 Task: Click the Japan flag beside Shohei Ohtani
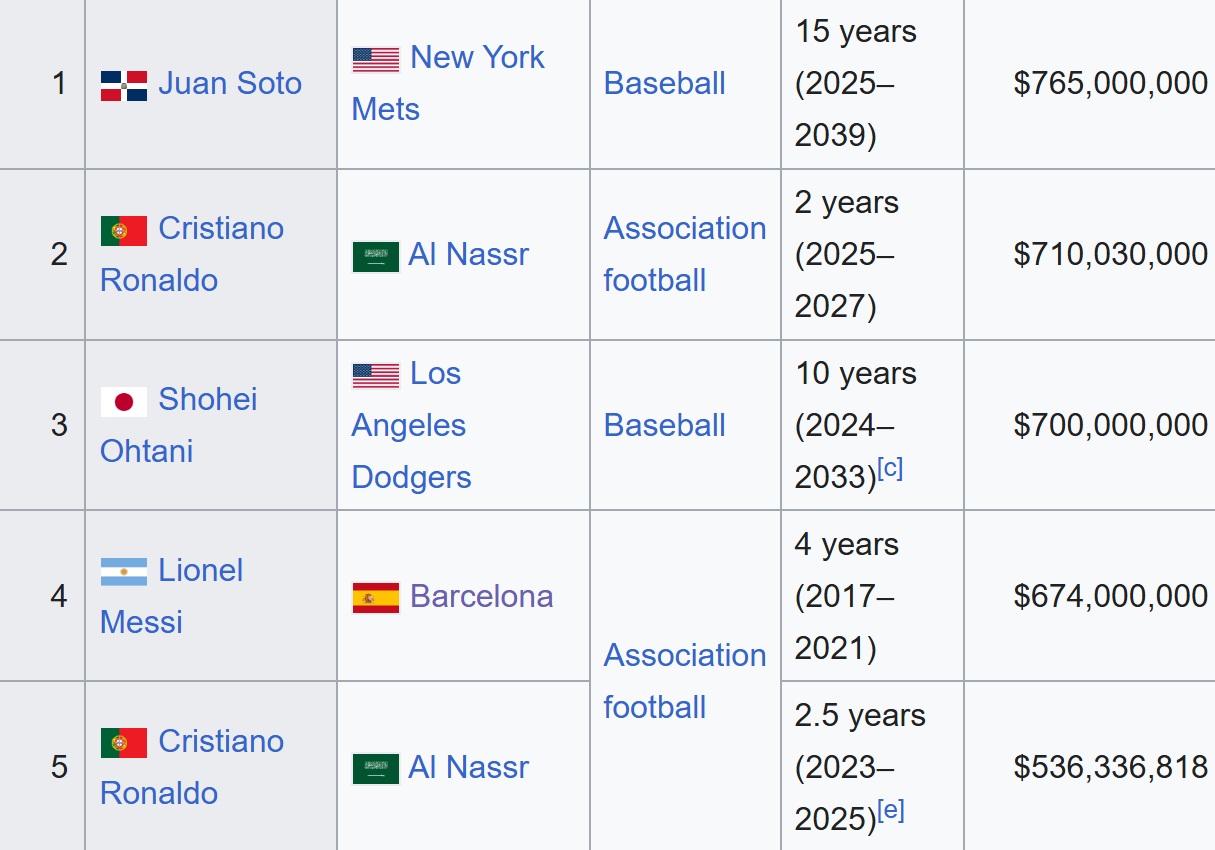click(x=124, y=401)
